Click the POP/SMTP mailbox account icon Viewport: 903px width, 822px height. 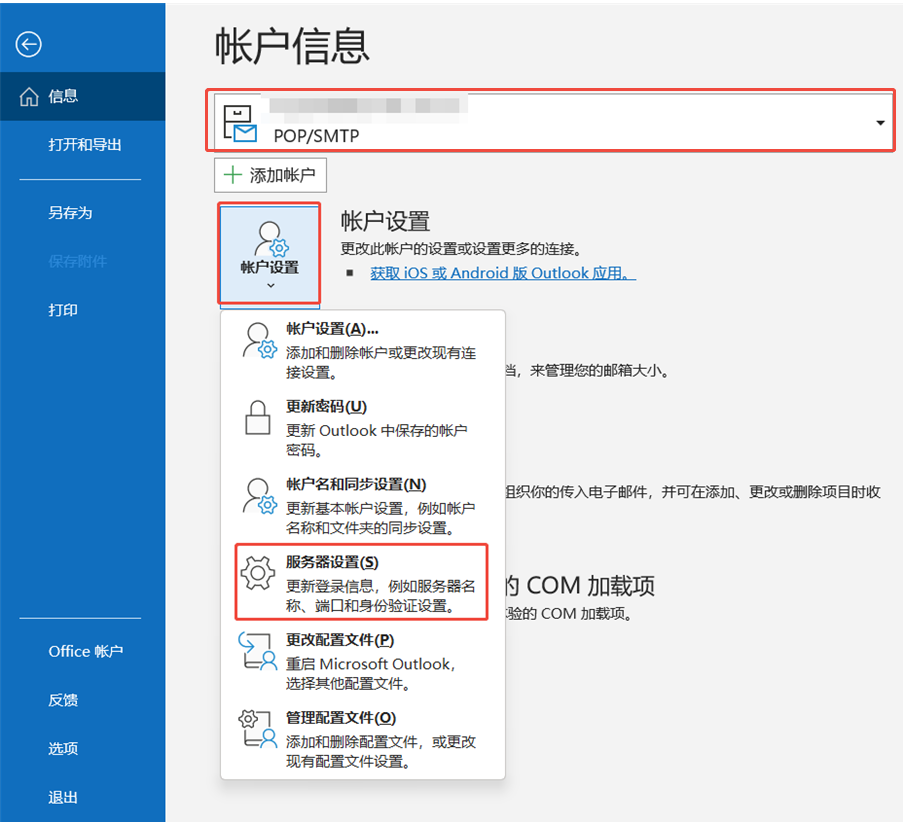point(240,123)
